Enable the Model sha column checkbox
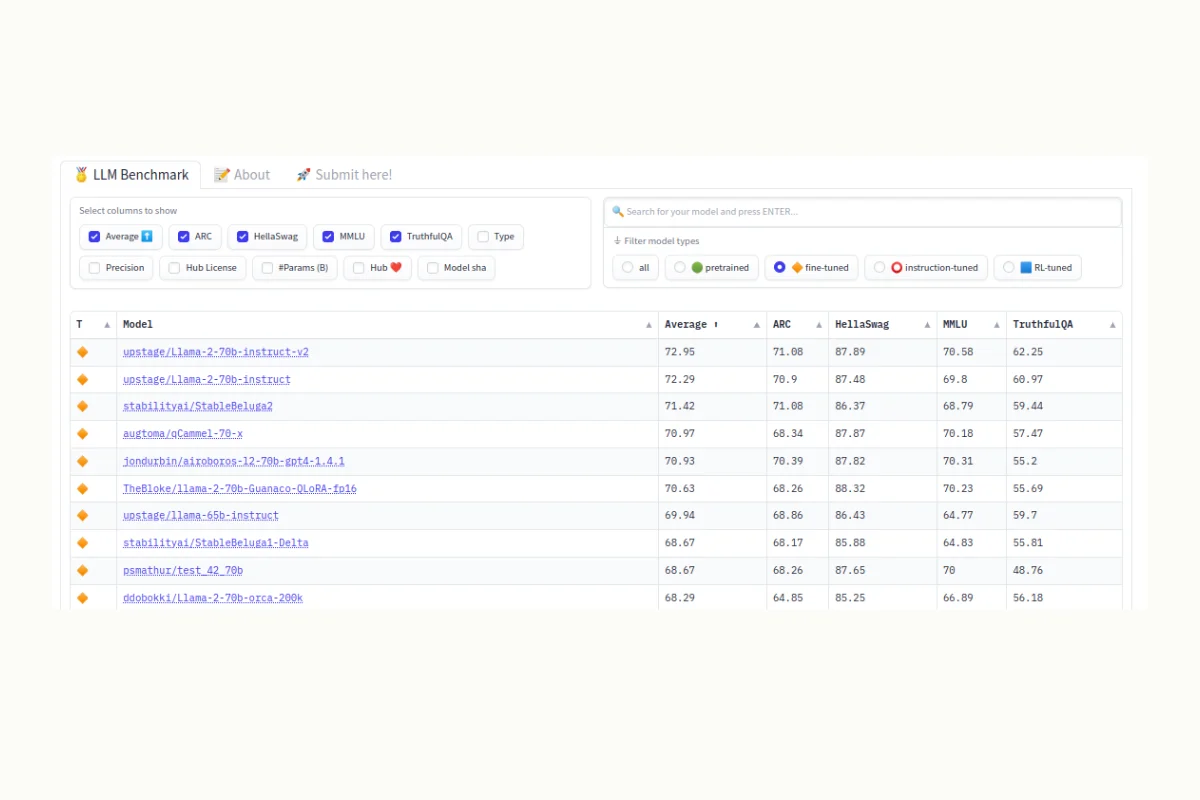 tap(432, 268)
